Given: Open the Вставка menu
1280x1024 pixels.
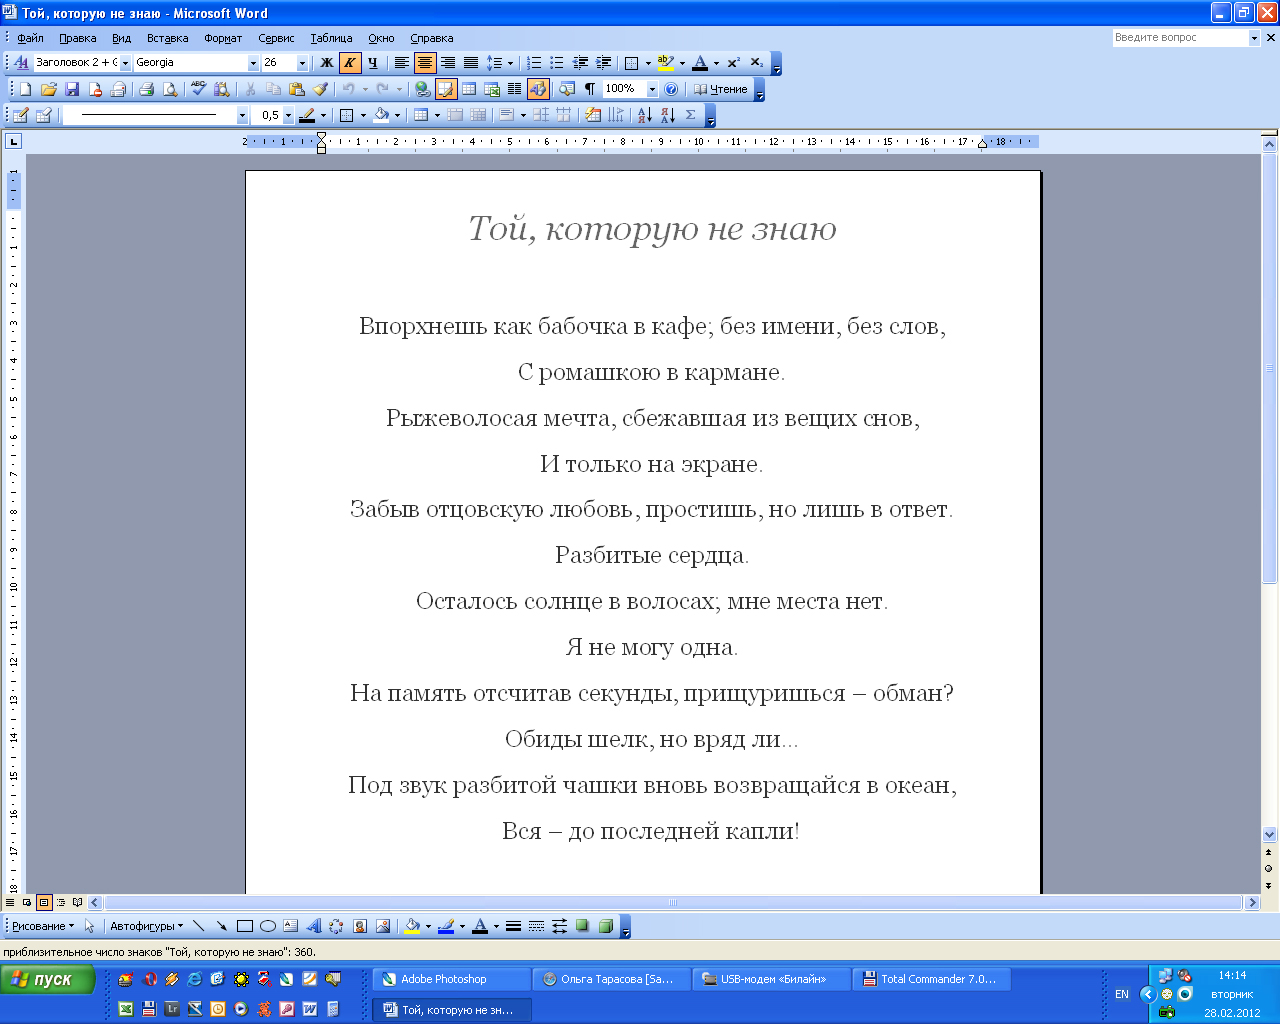Looking at the screenshot, I should coord(167,38).
